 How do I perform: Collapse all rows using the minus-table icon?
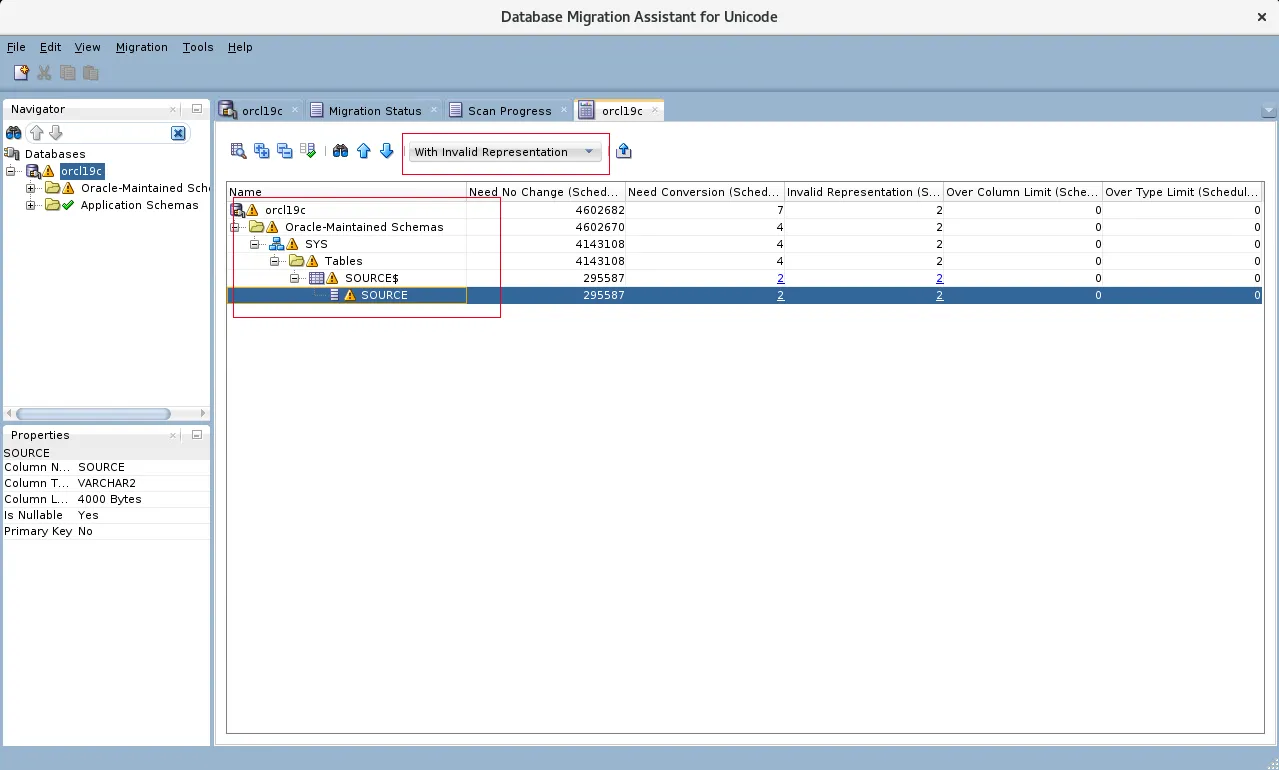coord(285,150)
